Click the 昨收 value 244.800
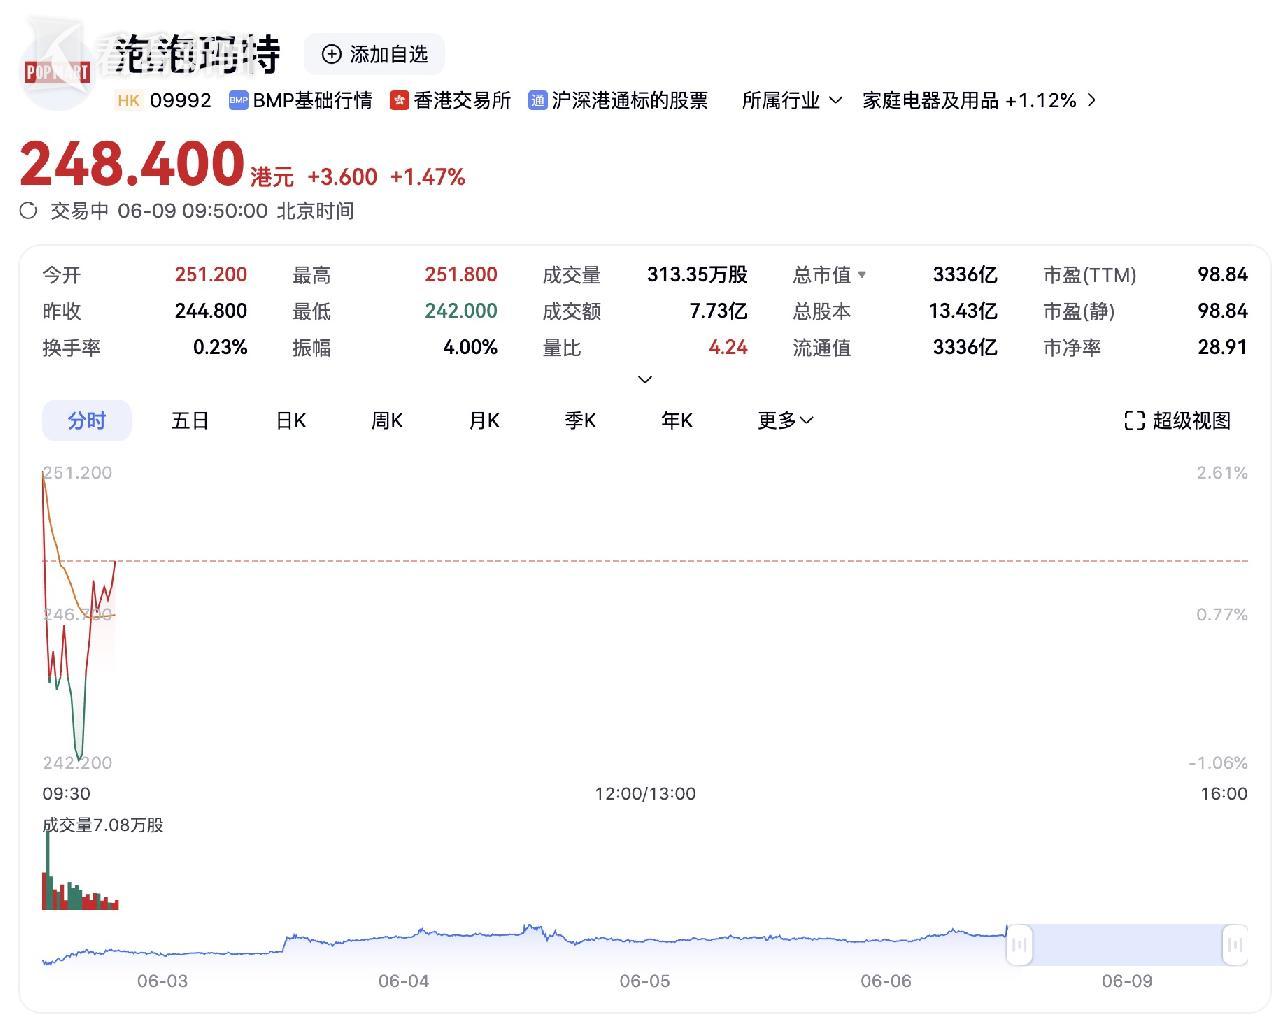This screenshot has height=1021, width=1280. tap(211, 311)
